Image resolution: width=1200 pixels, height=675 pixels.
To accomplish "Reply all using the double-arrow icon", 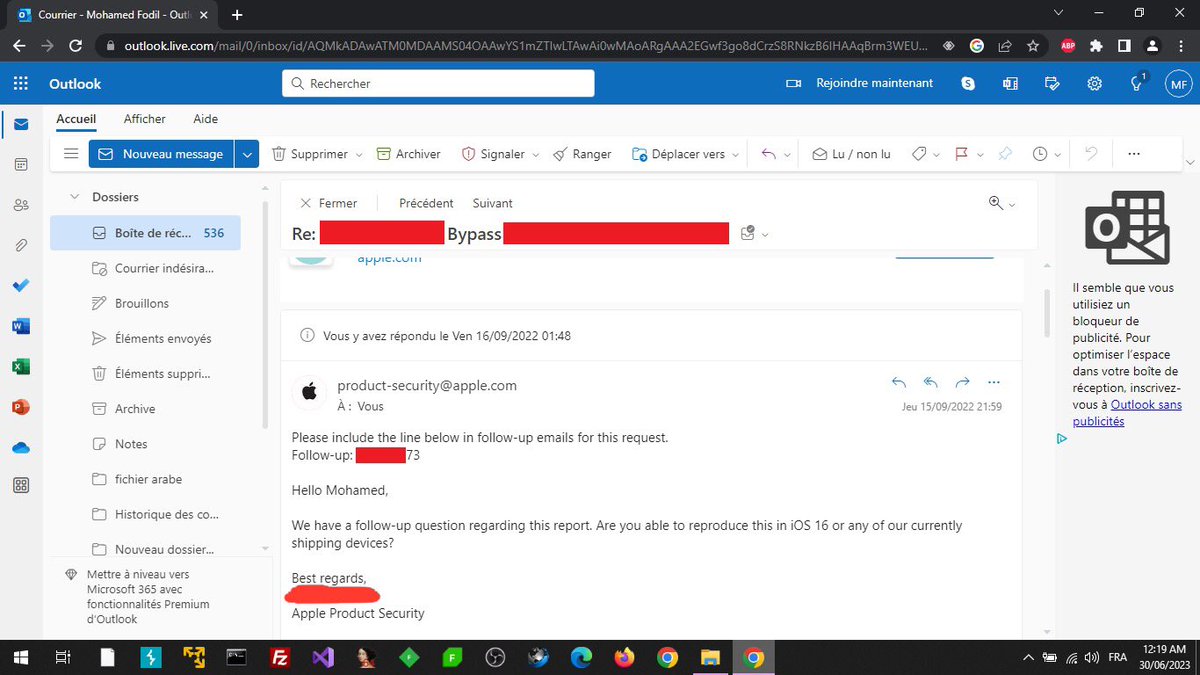I will tap(930, 383).
